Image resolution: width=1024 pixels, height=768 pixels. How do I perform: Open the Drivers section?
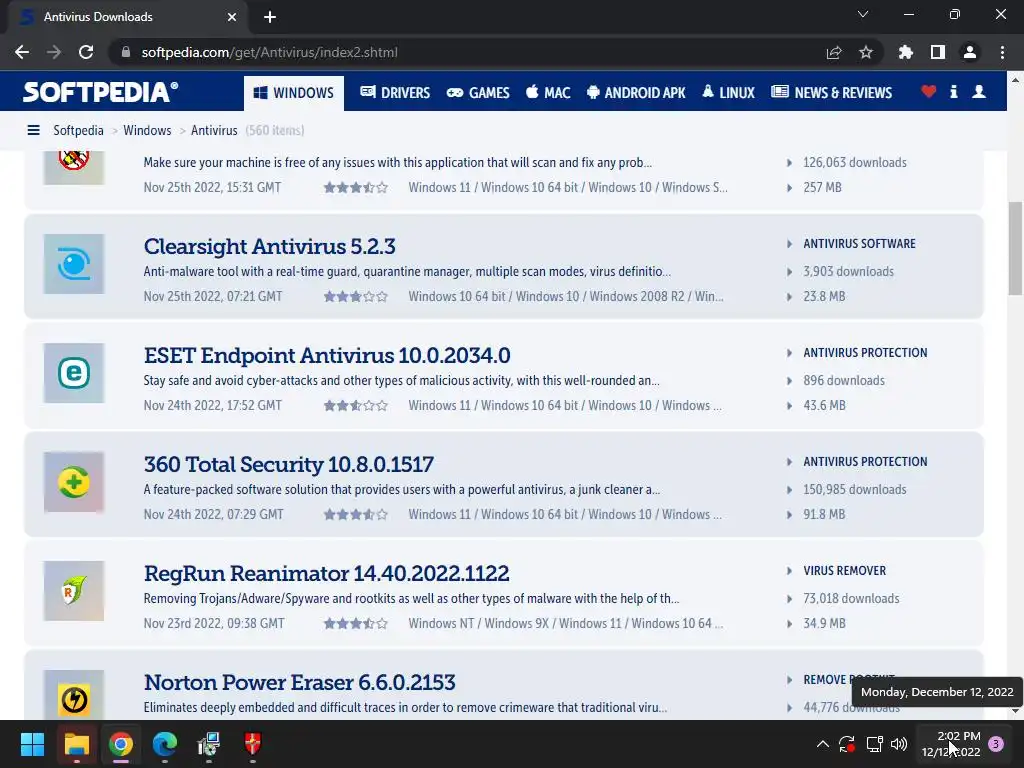[395, 93]
